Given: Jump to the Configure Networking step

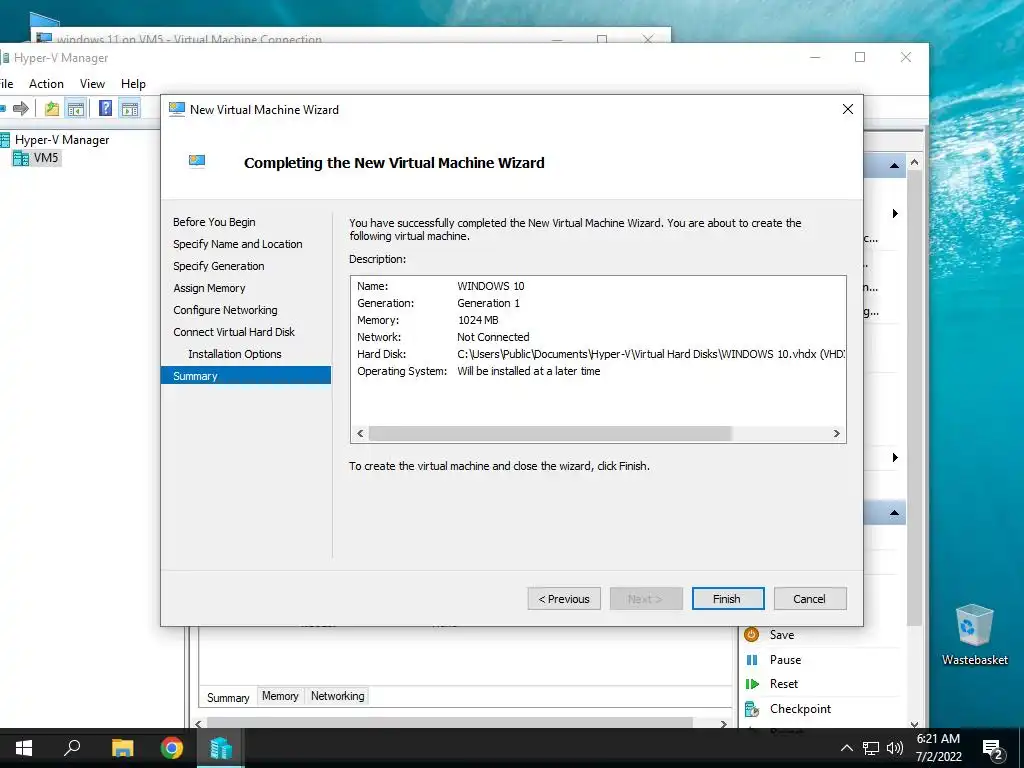Looking at the screenshot, I should point(225,310).
